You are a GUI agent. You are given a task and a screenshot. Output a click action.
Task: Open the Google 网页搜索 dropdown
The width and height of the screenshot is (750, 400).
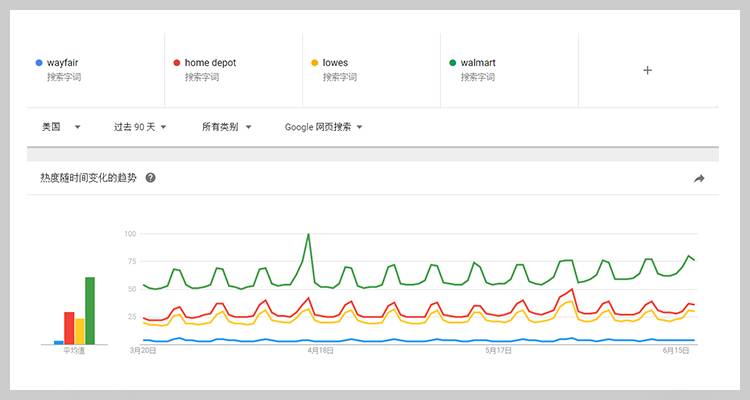322,127
